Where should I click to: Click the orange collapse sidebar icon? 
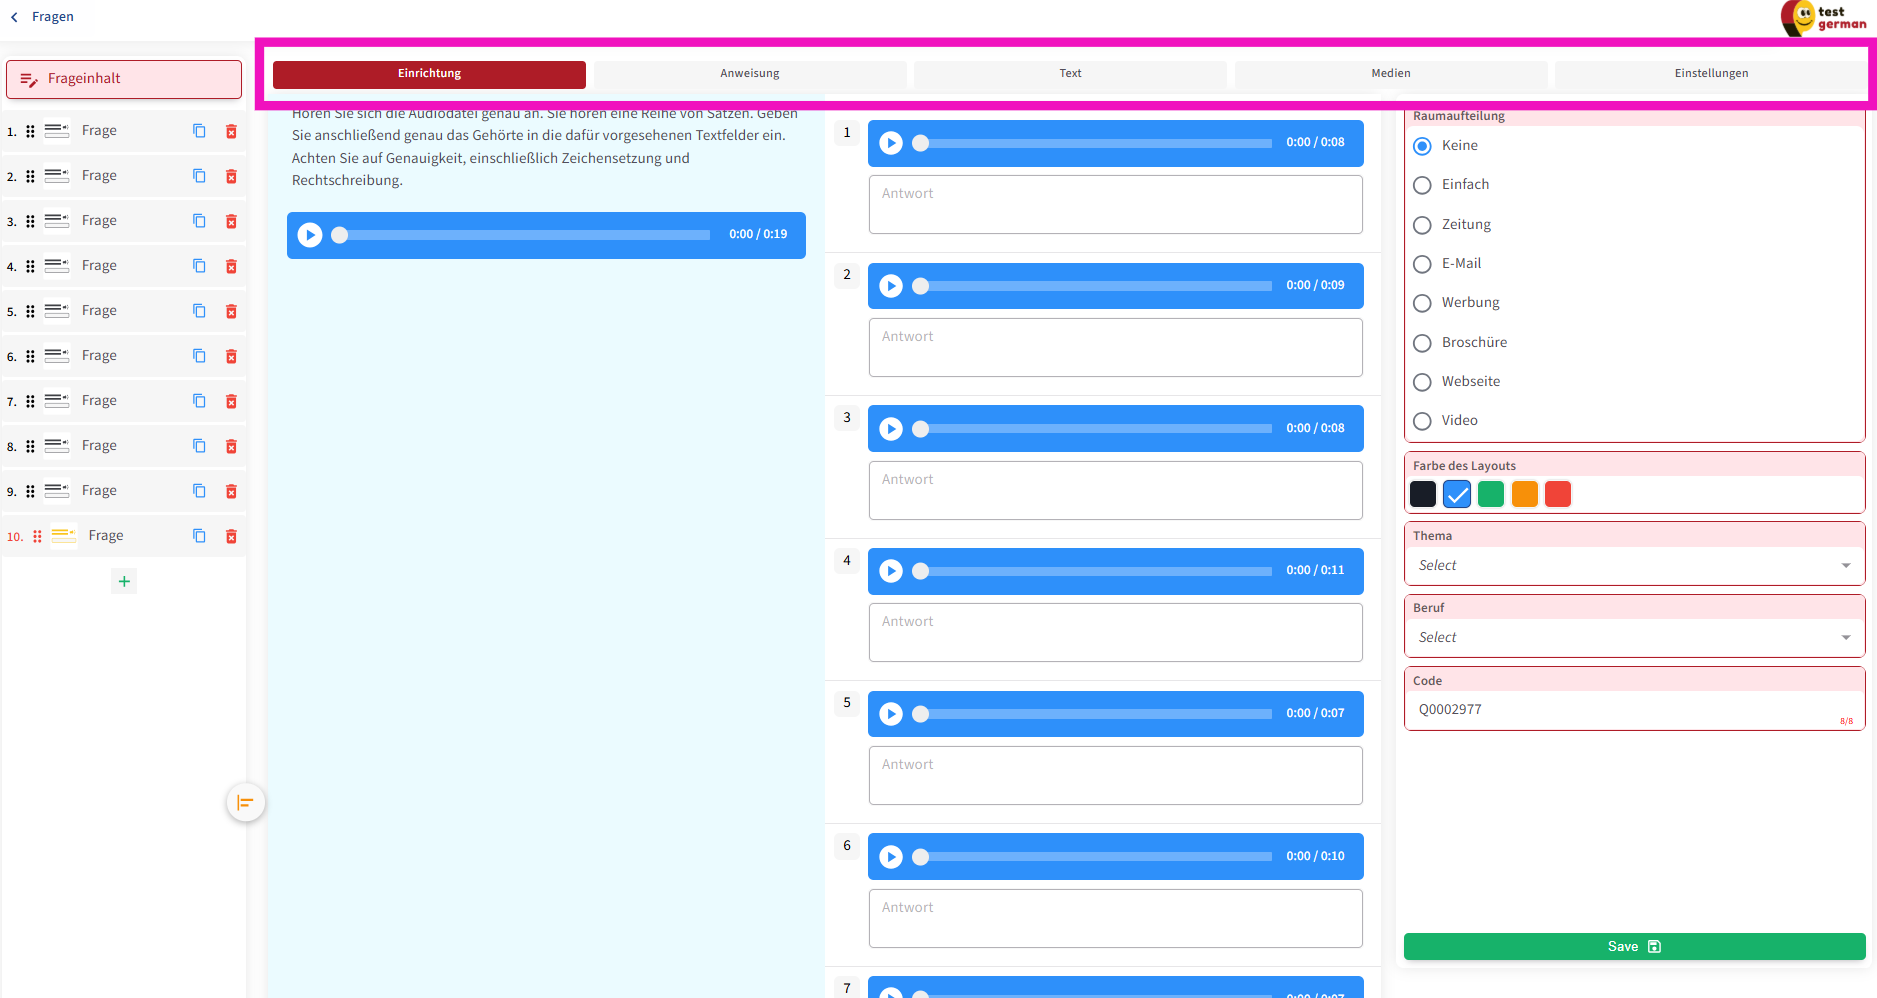245,802
